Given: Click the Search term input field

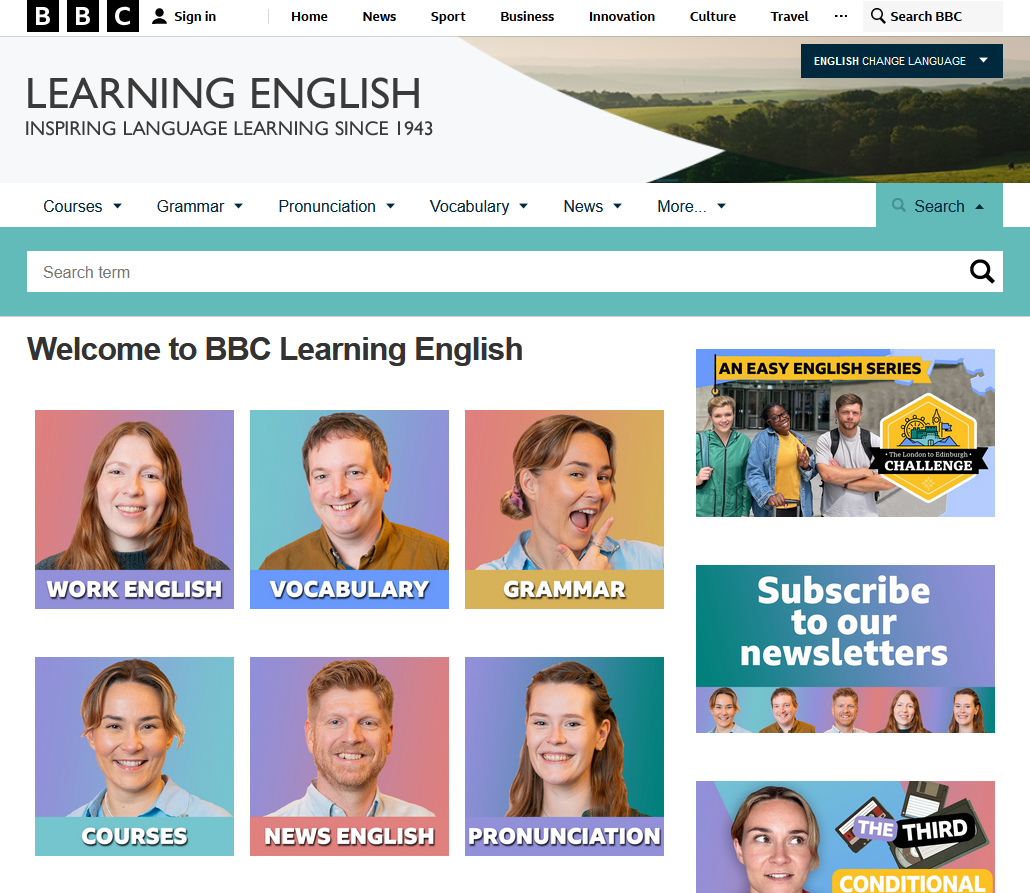Looking at the screenshot, I should [496, 271].
